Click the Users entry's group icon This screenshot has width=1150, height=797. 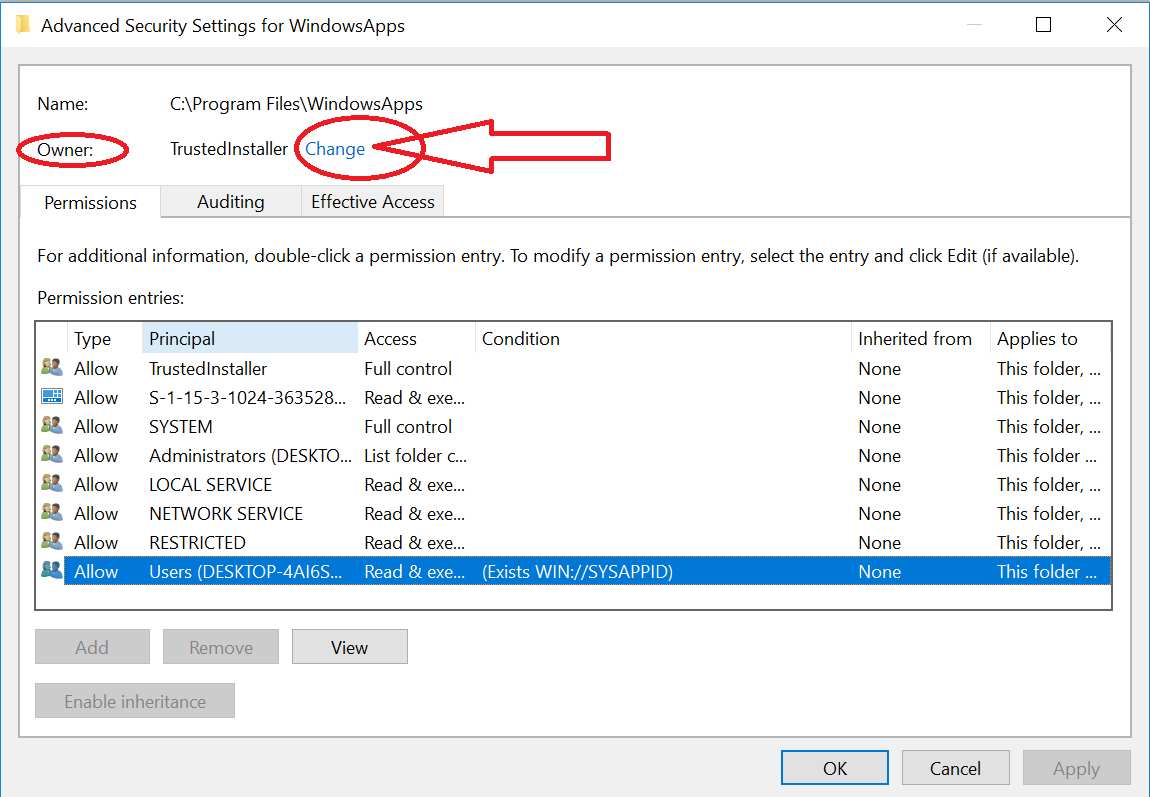(51, 571)
